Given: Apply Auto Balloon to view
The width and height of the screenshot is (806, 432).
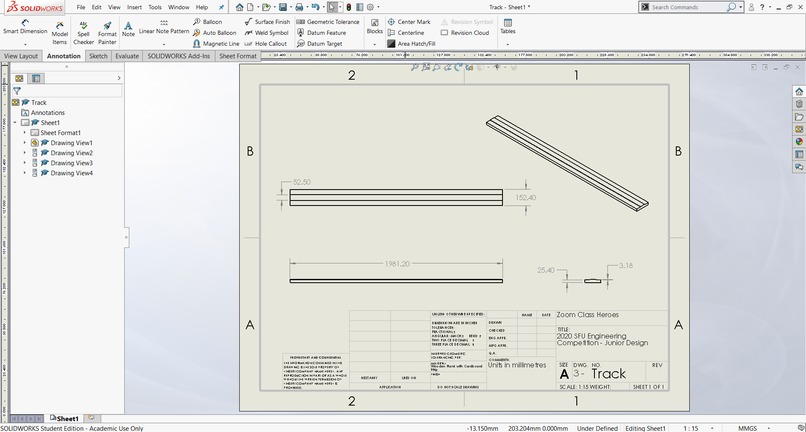Looking at the screenshot, I should tap(214, 32).
